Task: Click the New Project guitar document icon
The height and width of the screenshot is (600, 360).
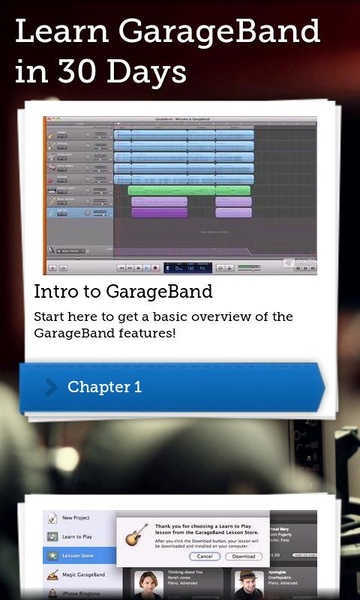Action: click(52, 518)
